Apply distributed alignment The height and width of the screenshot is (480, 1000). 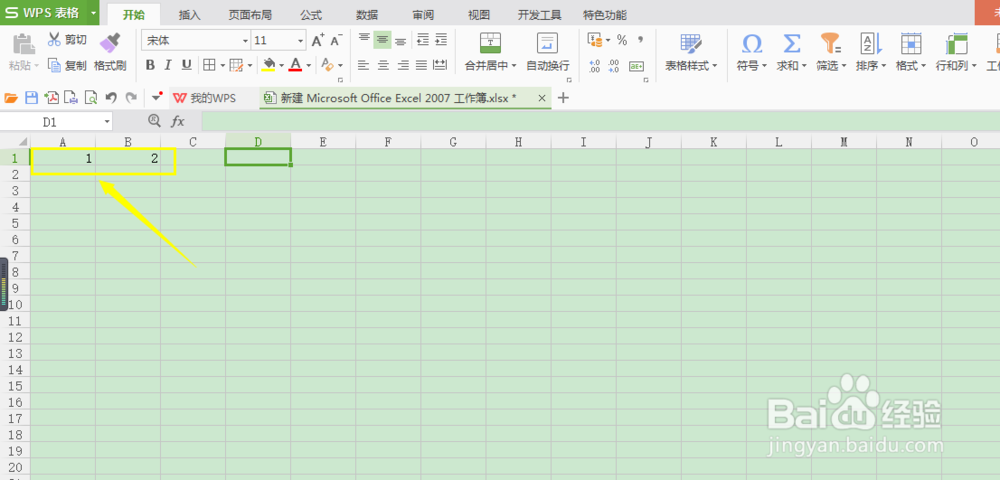pyautogui.click(x=440, y=64)
